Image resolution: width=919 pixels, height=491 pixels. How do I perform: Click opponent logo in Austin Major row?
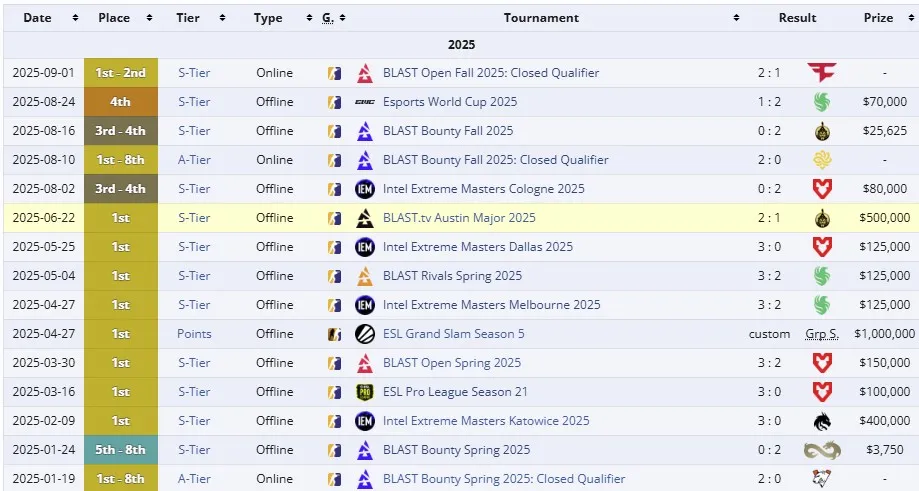[822, 218]
